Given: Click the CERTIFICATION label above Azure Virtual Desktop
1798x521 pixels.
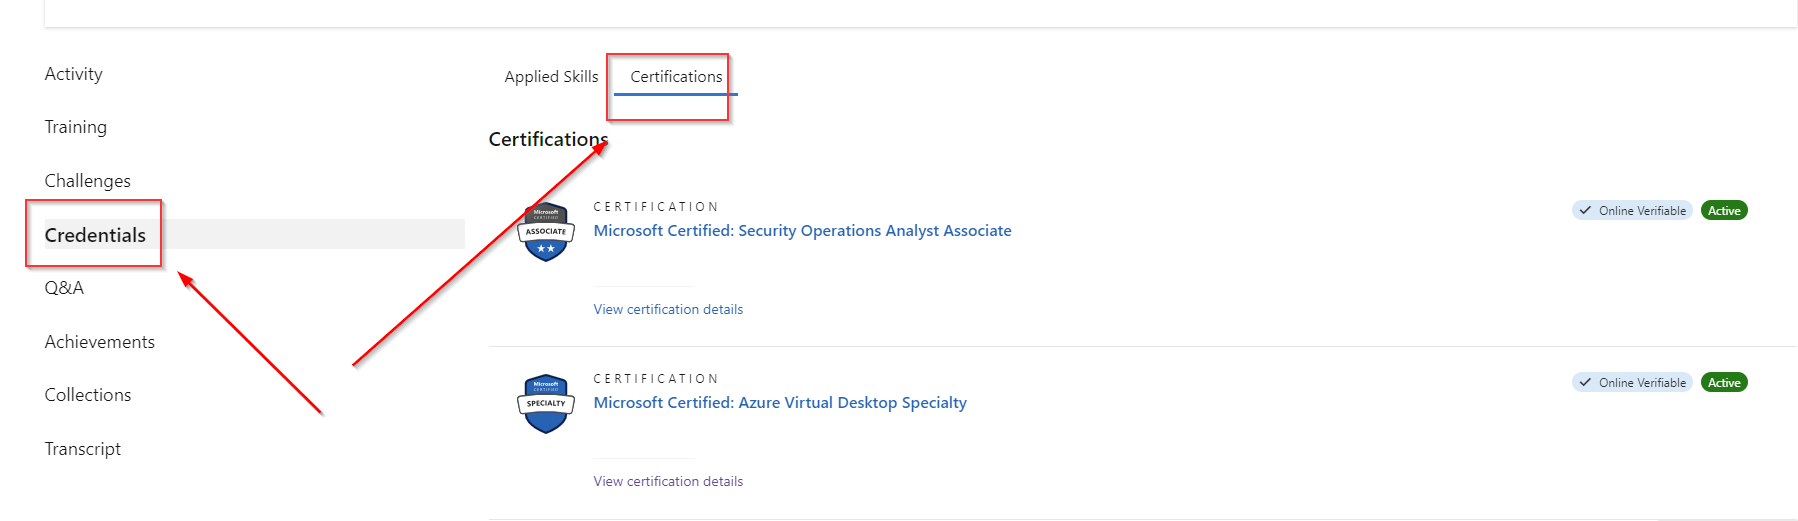Looking at the screenshot, I should [656, 379].
